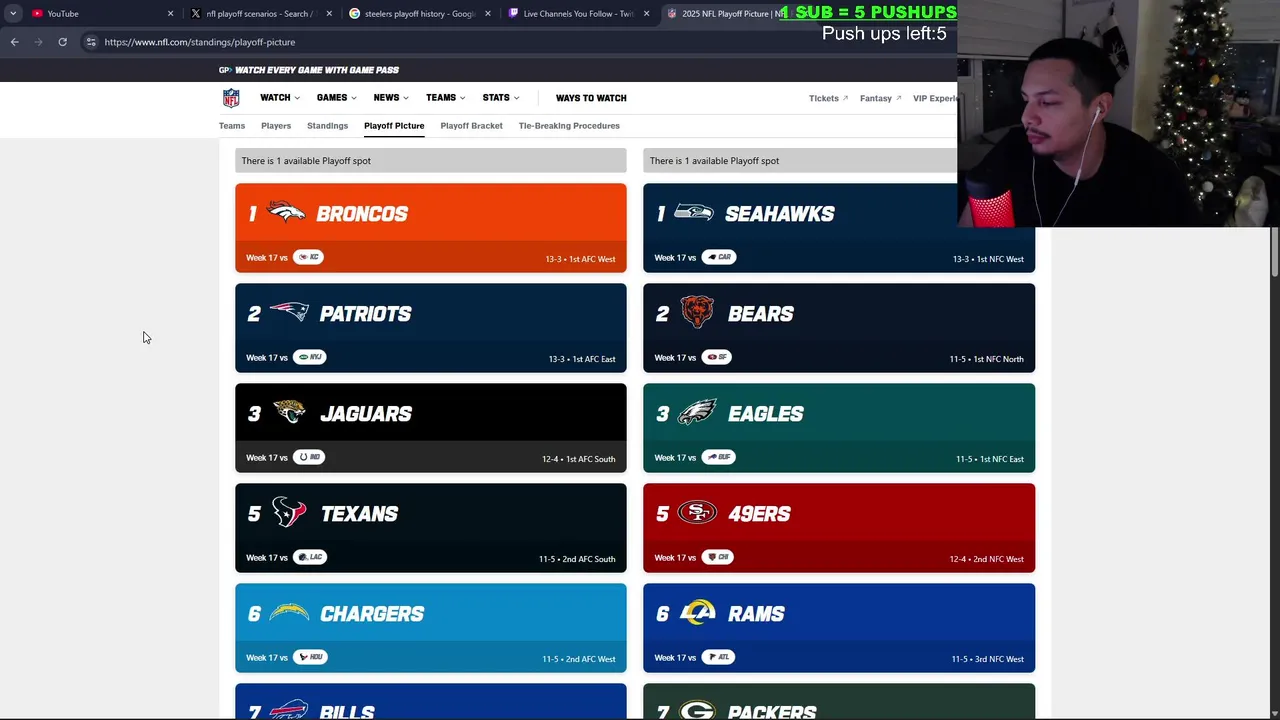Viewport: 1280px width, 720px height.
Task: Click the KC opponent badge on Broncos card
Action: (x=308, y=257)
